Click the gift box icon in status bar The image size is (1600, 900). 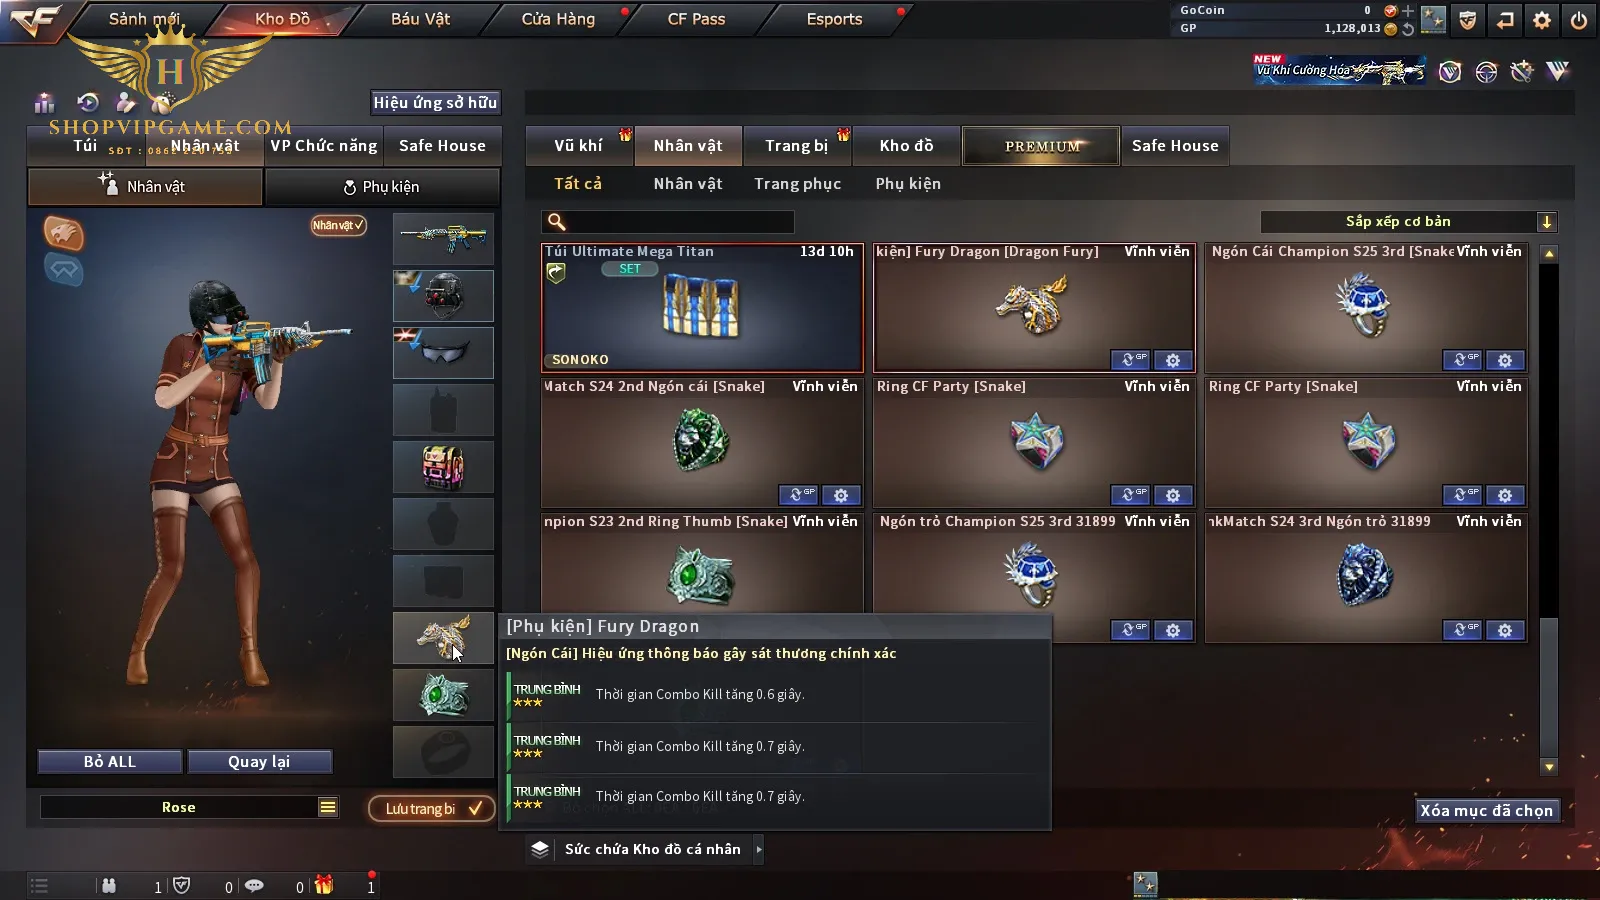(324, 885)
